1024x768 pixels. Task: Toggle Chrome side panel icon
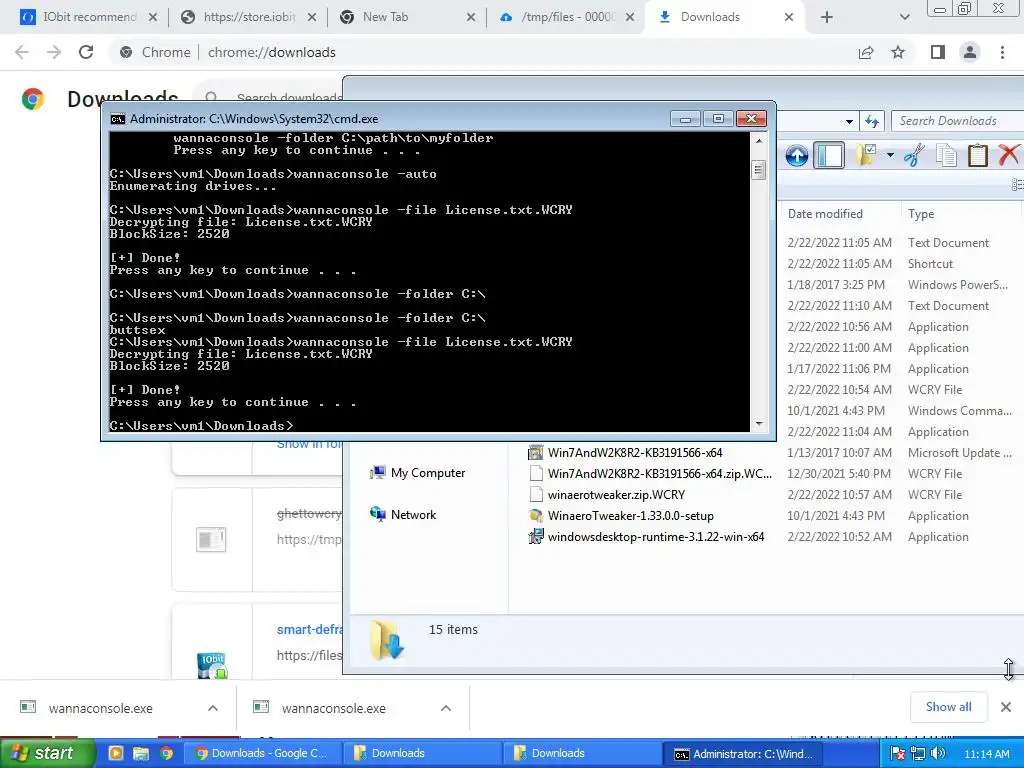[x=938, y=52]
